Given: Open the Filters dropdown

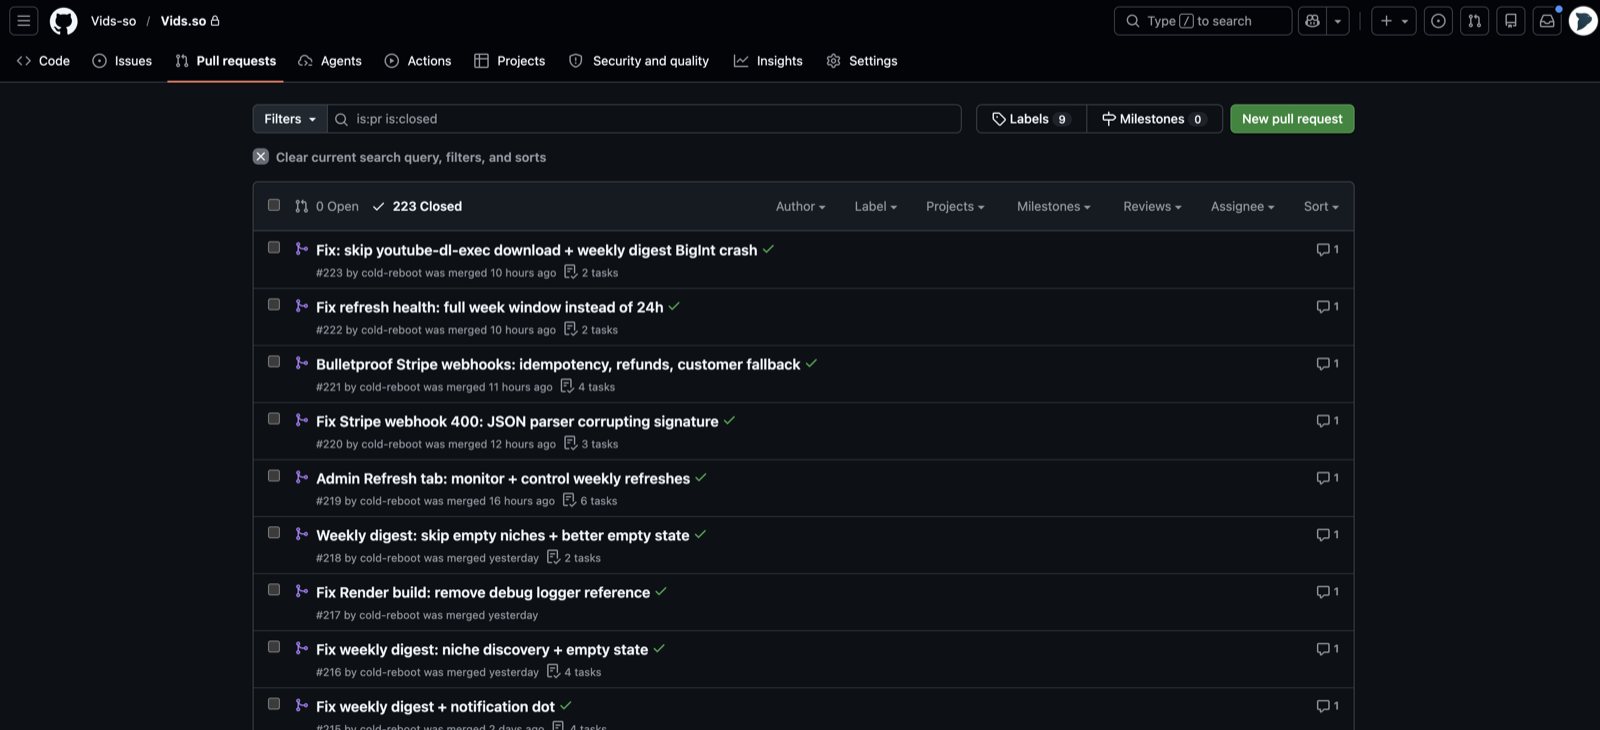Looking at the screenshot, I should click(290, 119).
